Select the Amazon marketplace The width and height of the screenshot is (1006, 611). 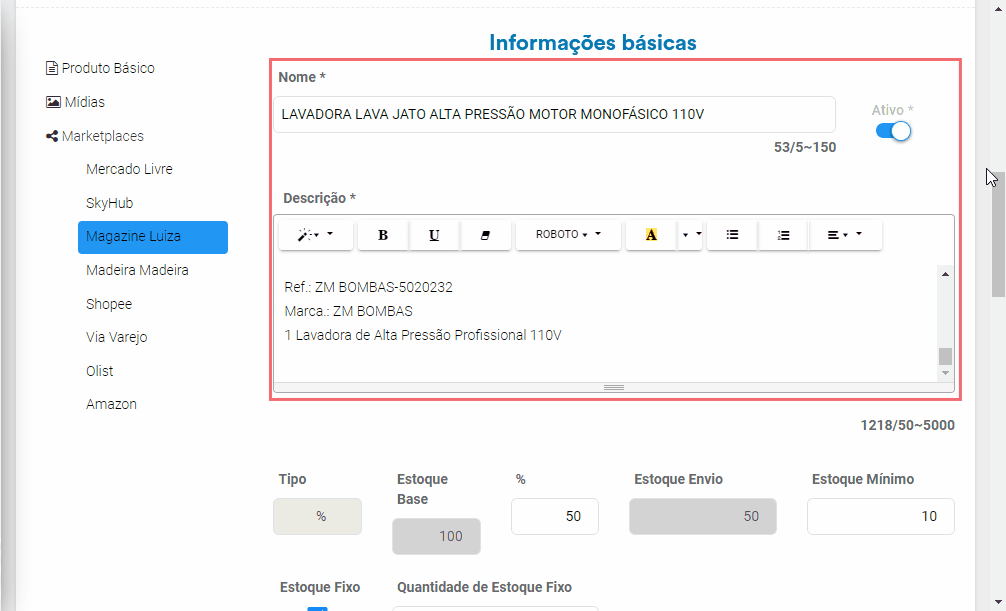coord(112,404)
